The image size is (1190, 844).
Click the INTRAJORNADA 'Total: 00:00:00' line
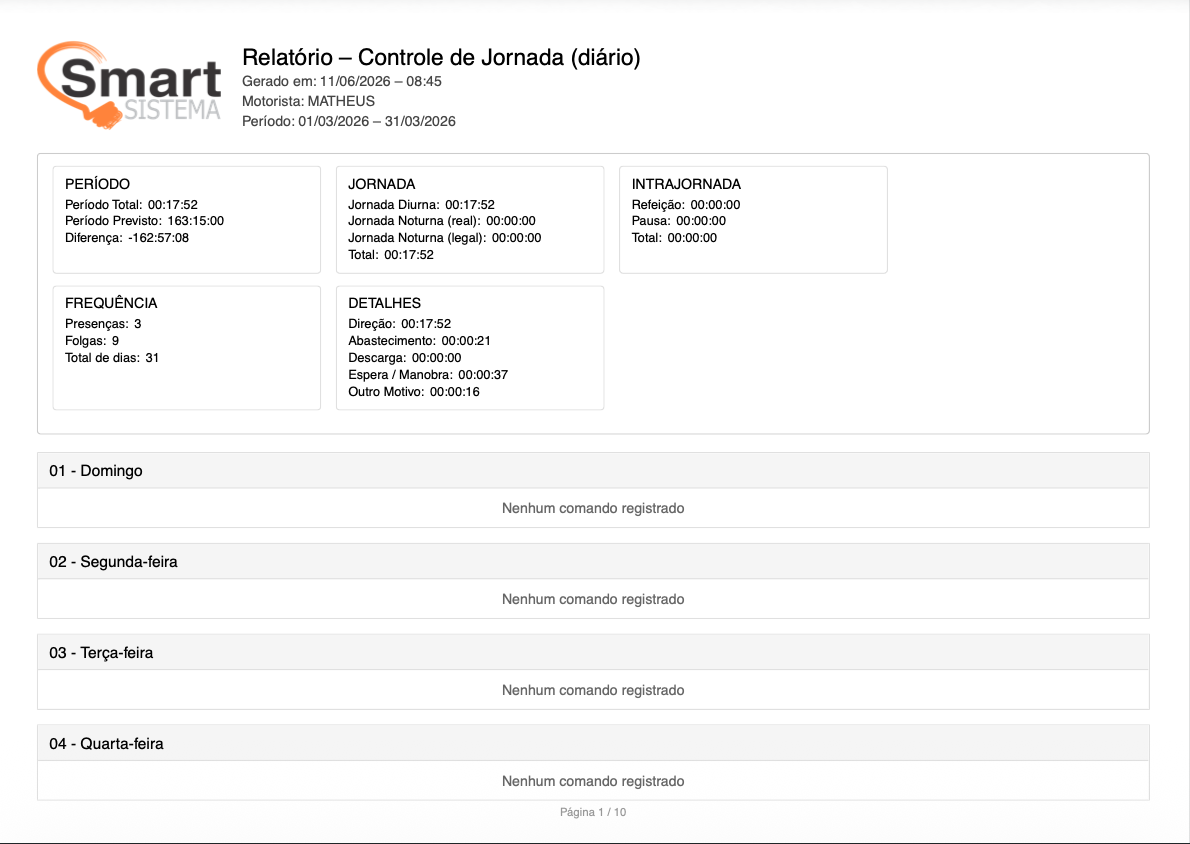pyautogui.click(x=674, y=238)
